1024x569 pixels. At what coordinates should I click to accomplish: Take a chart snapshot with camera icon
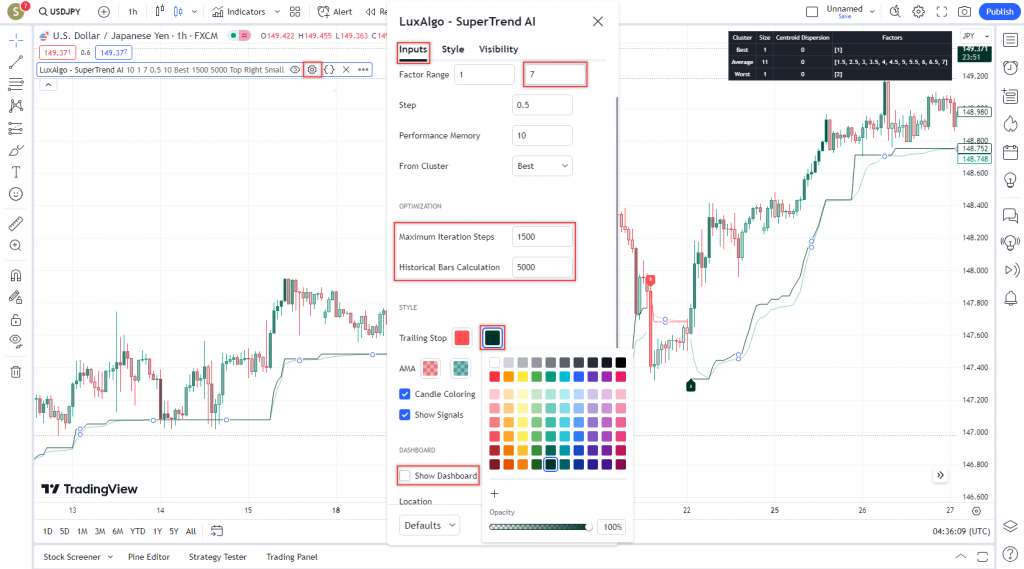click(x=965, y=12)
